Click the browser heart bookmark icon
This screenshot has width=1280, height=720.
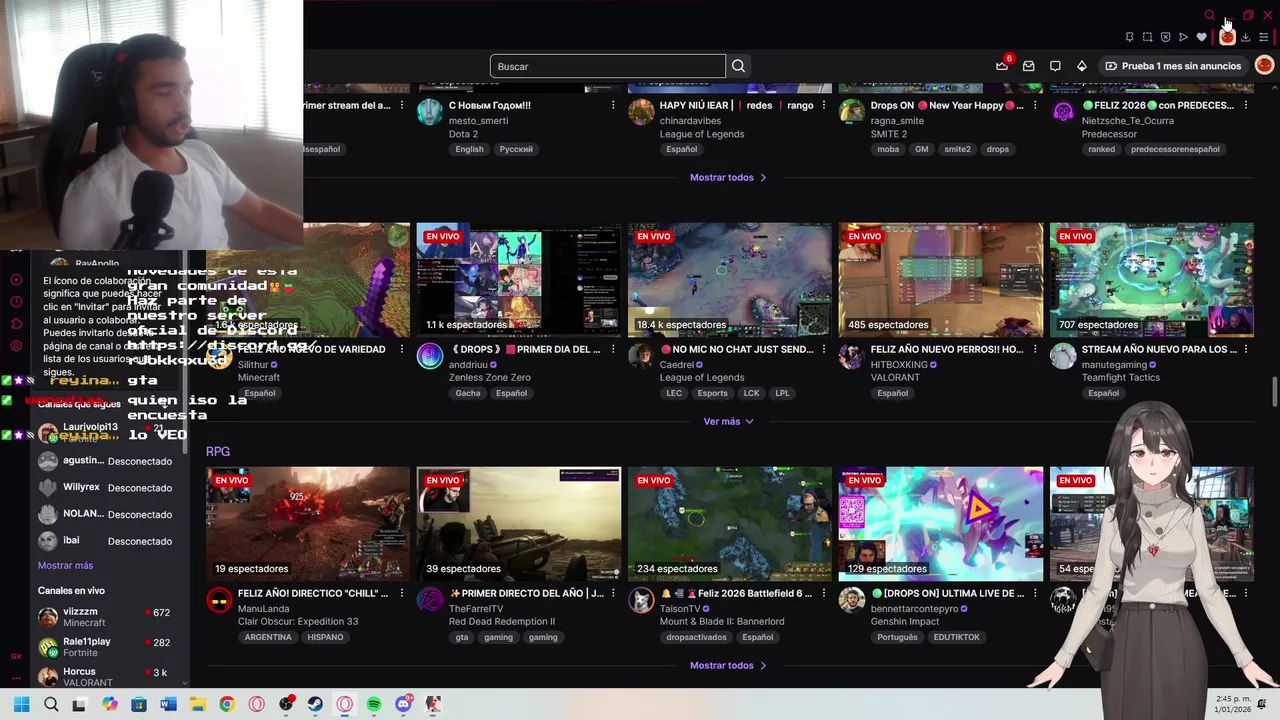1201,37
